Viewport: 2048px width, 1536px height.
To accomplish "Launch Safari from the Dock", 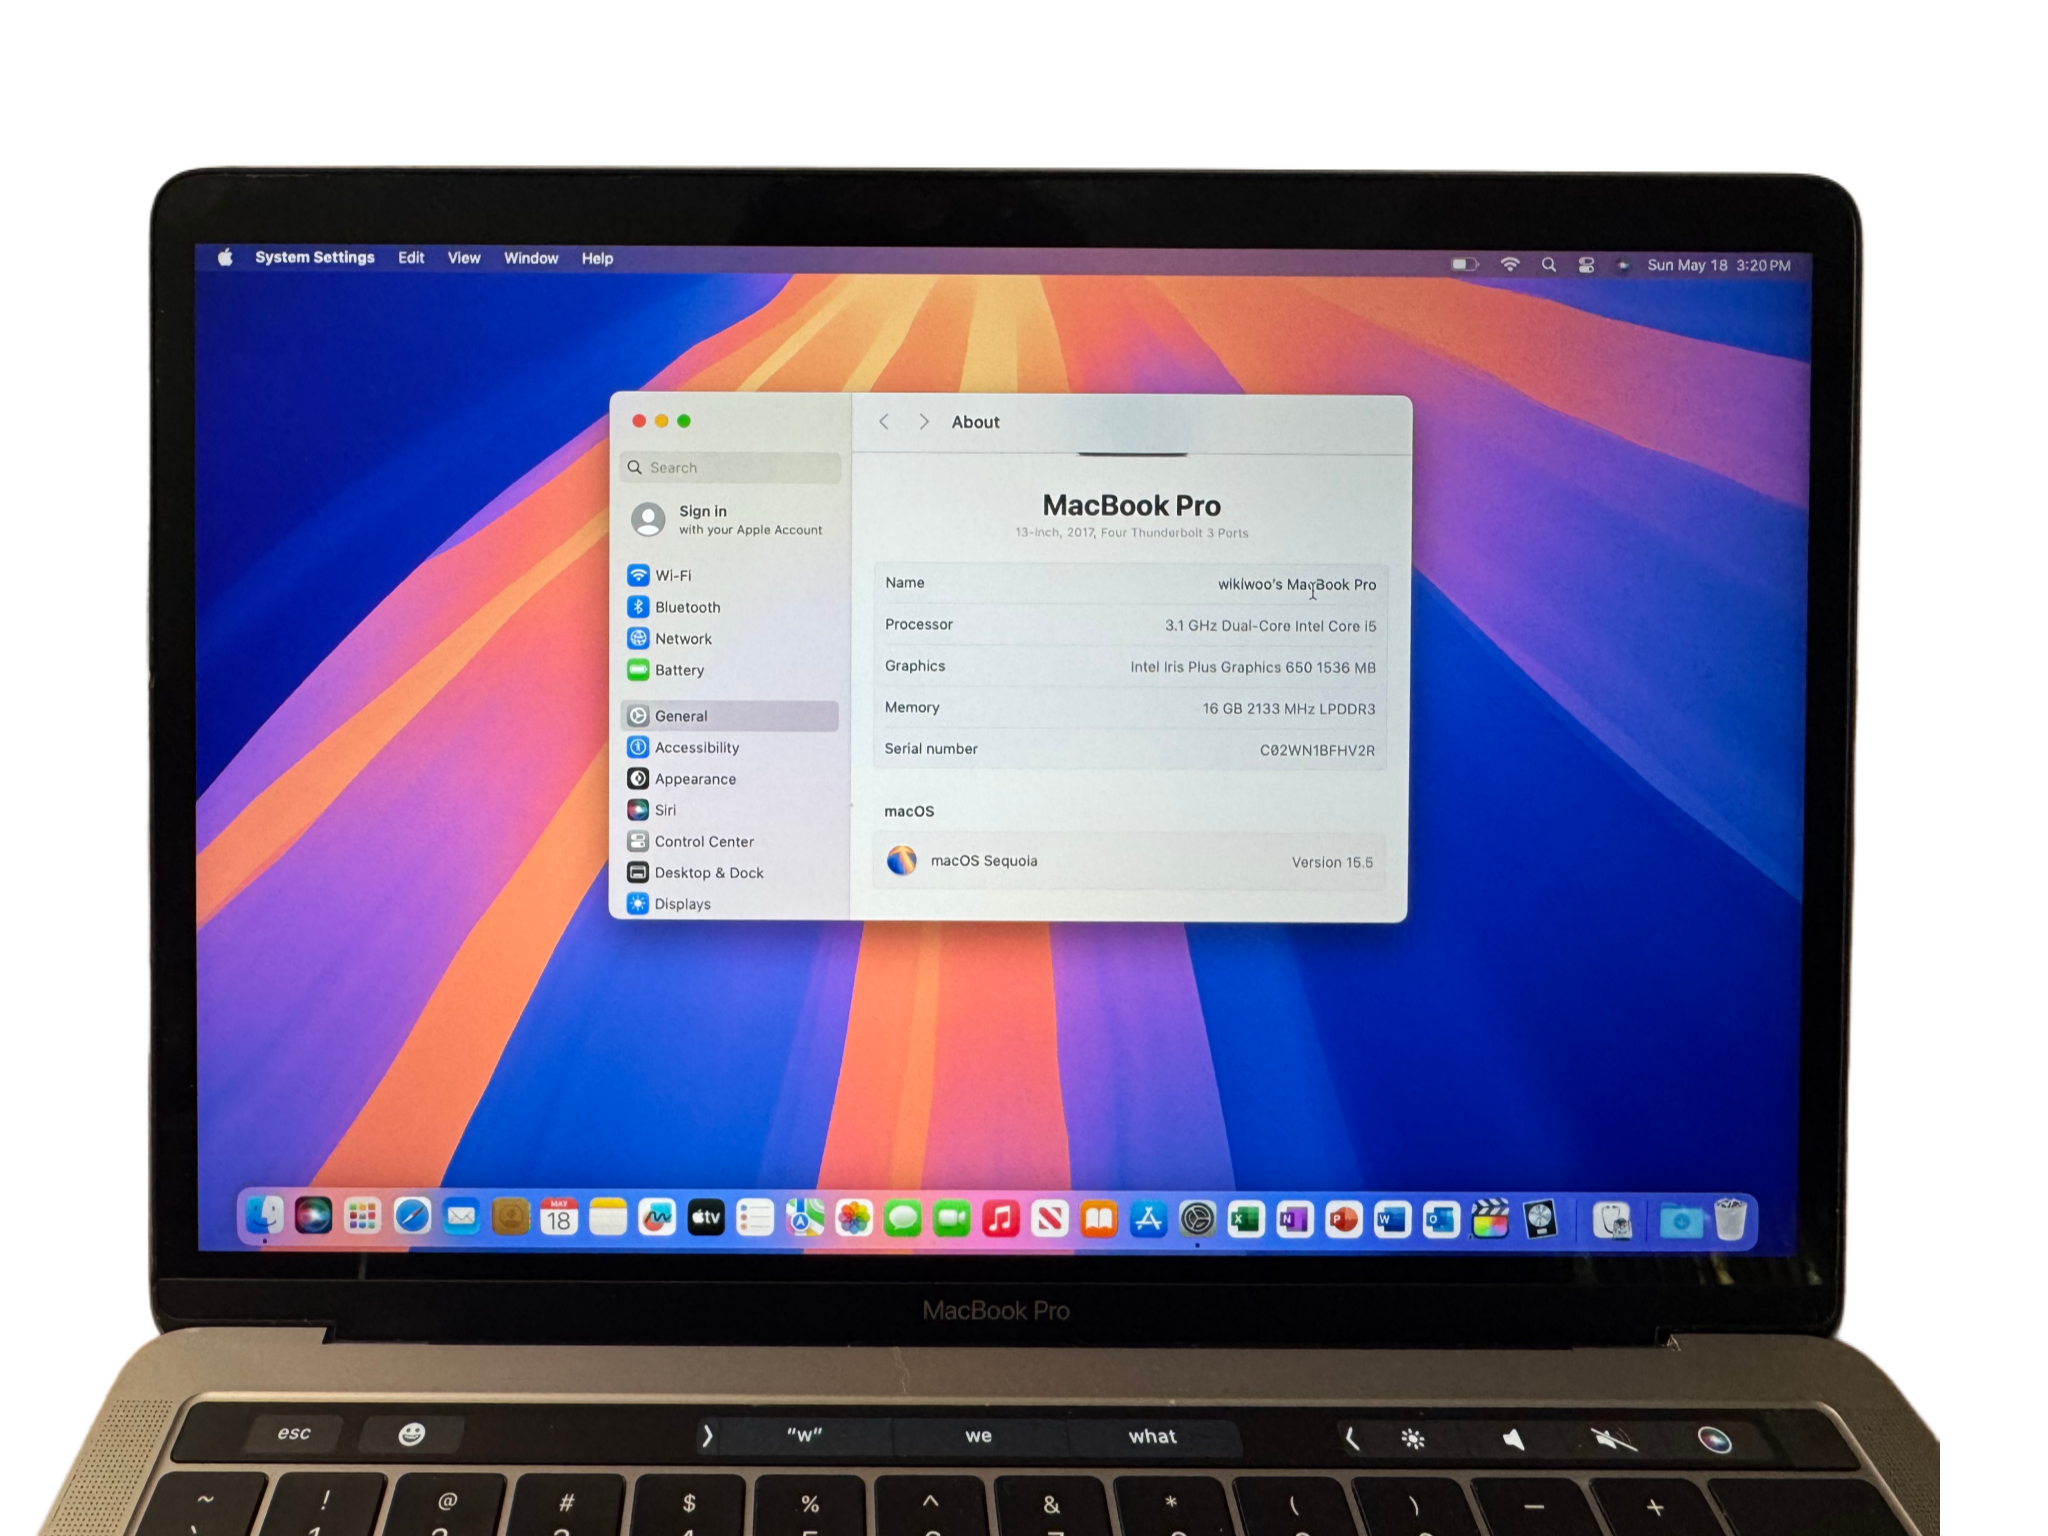I will click(412, 1217).
